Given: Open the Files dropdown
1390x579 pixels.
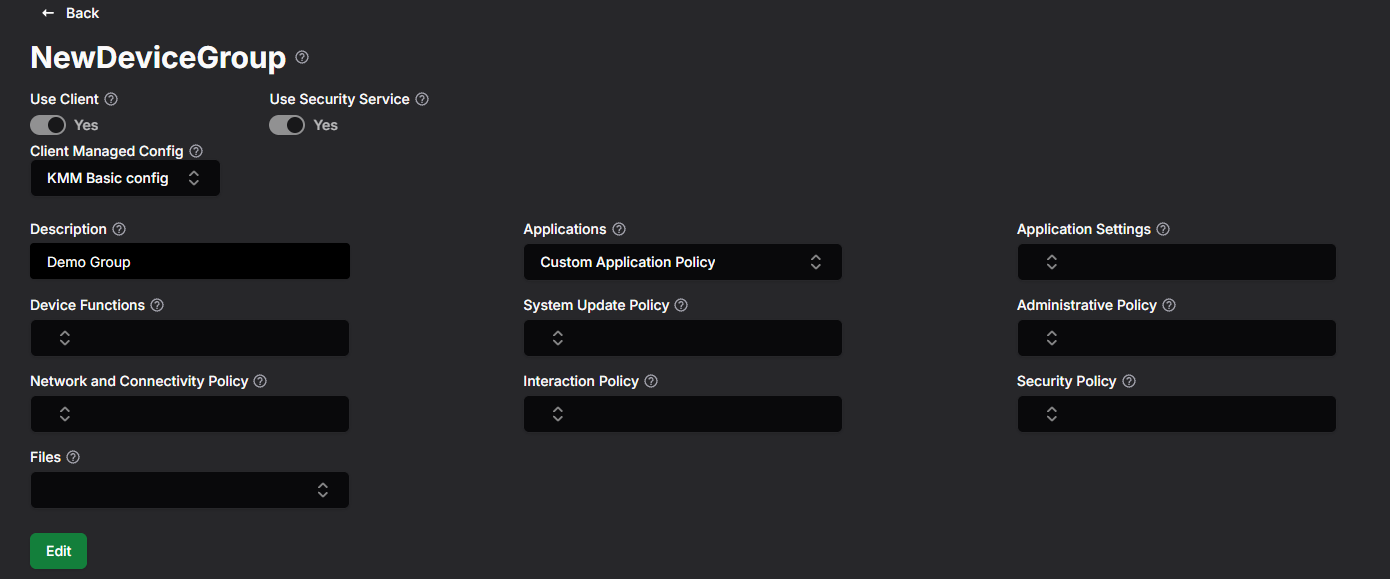Looking at the screenshot, I should coord(190,490).
